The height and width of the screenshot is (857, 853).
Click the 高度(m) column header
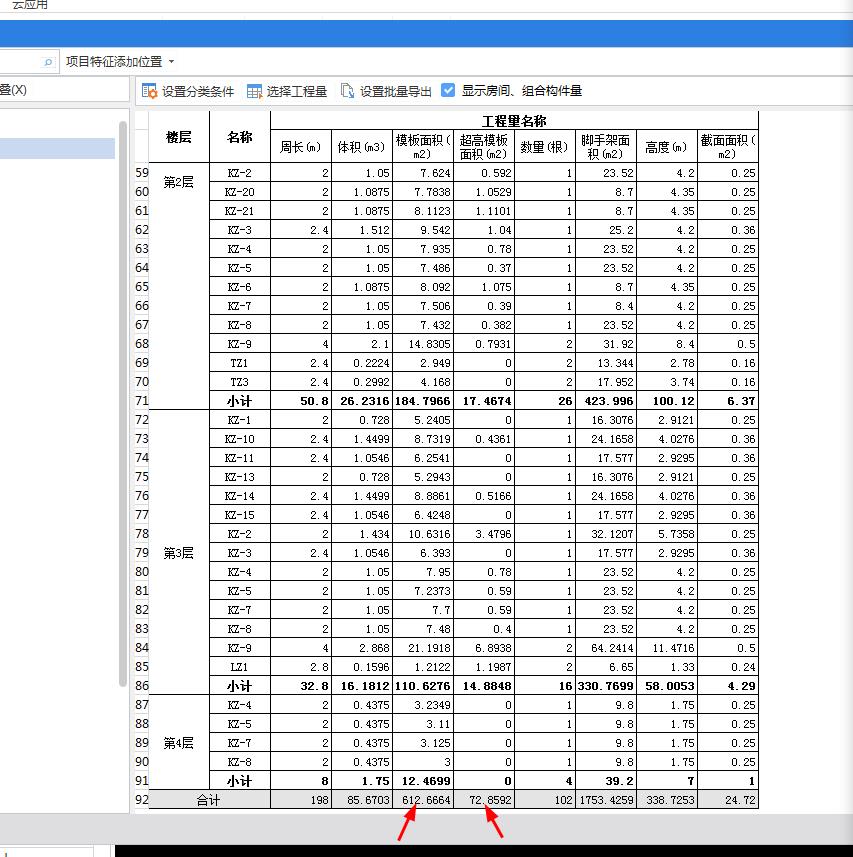pyautogui.click(x=667, y=146)
